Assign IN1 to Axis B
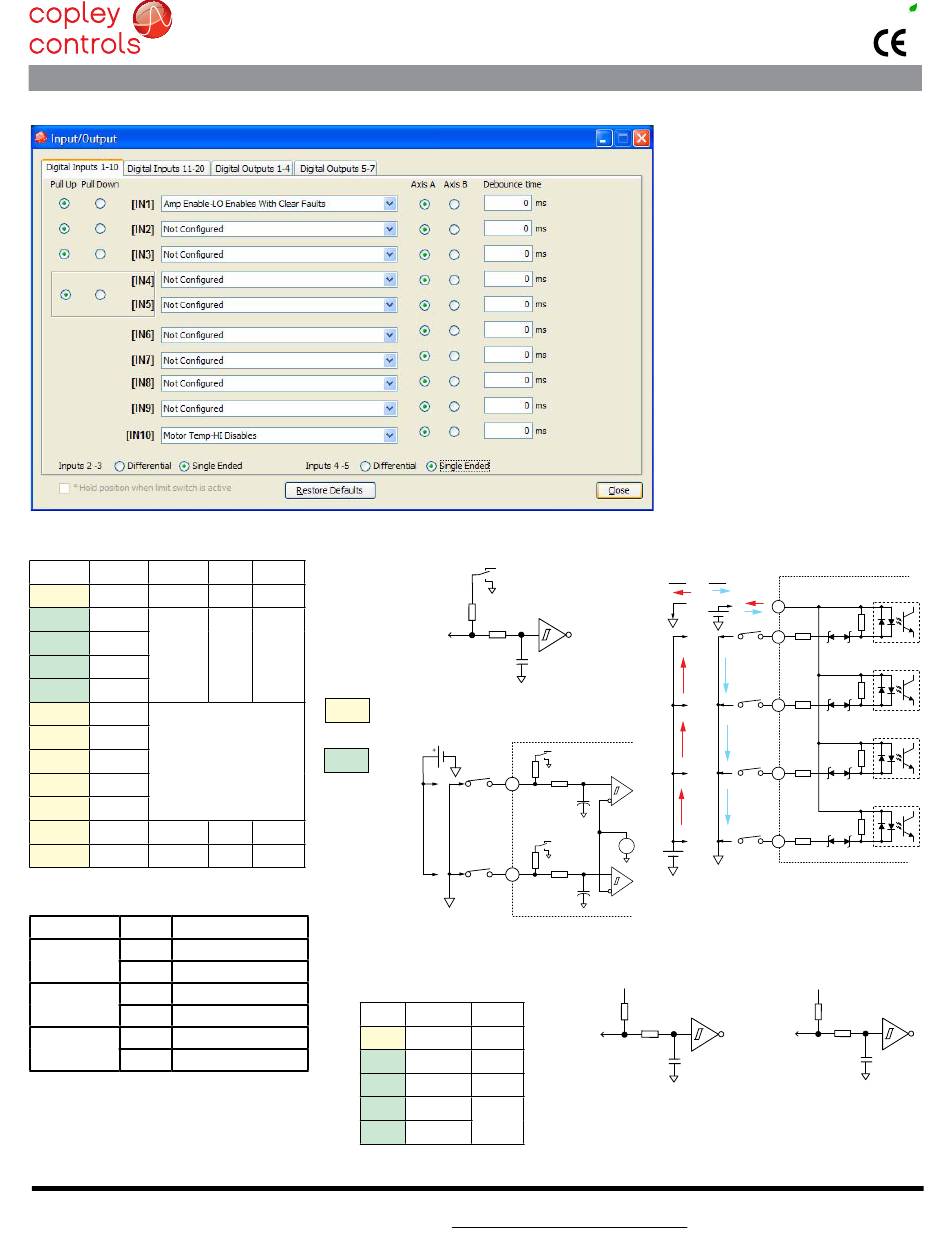 [454, 204]
